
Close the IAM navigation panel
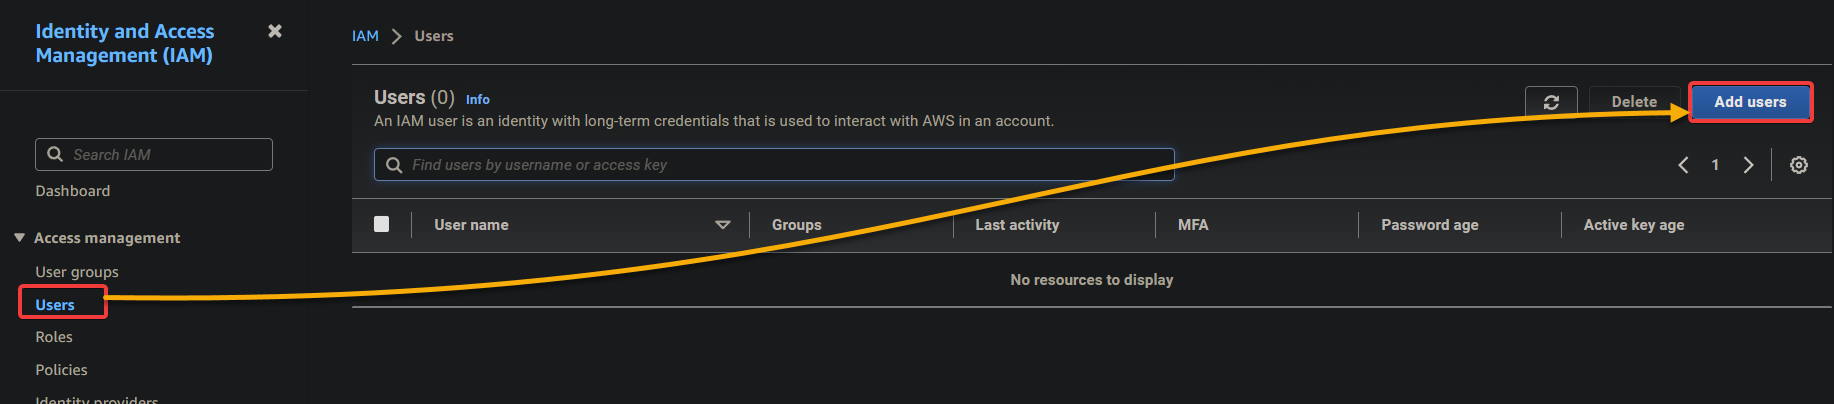(x=275, y=31)
